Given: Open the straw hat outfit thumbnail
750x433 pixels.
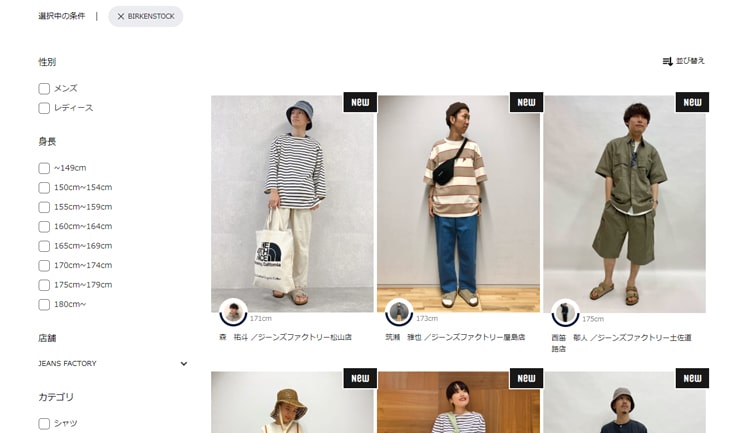Looking at the screenshot, I should 292,402.
